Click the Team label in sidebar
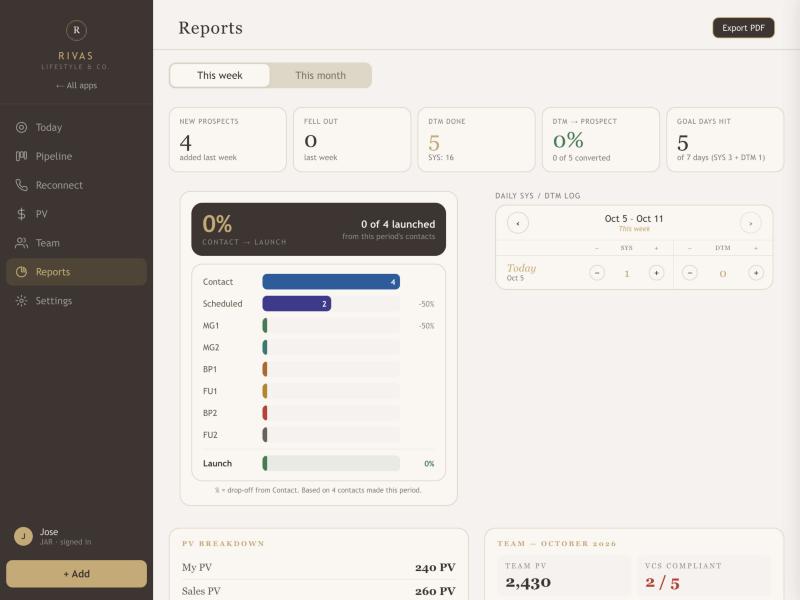This screenshot has height=600, width=800. (47, 243)
